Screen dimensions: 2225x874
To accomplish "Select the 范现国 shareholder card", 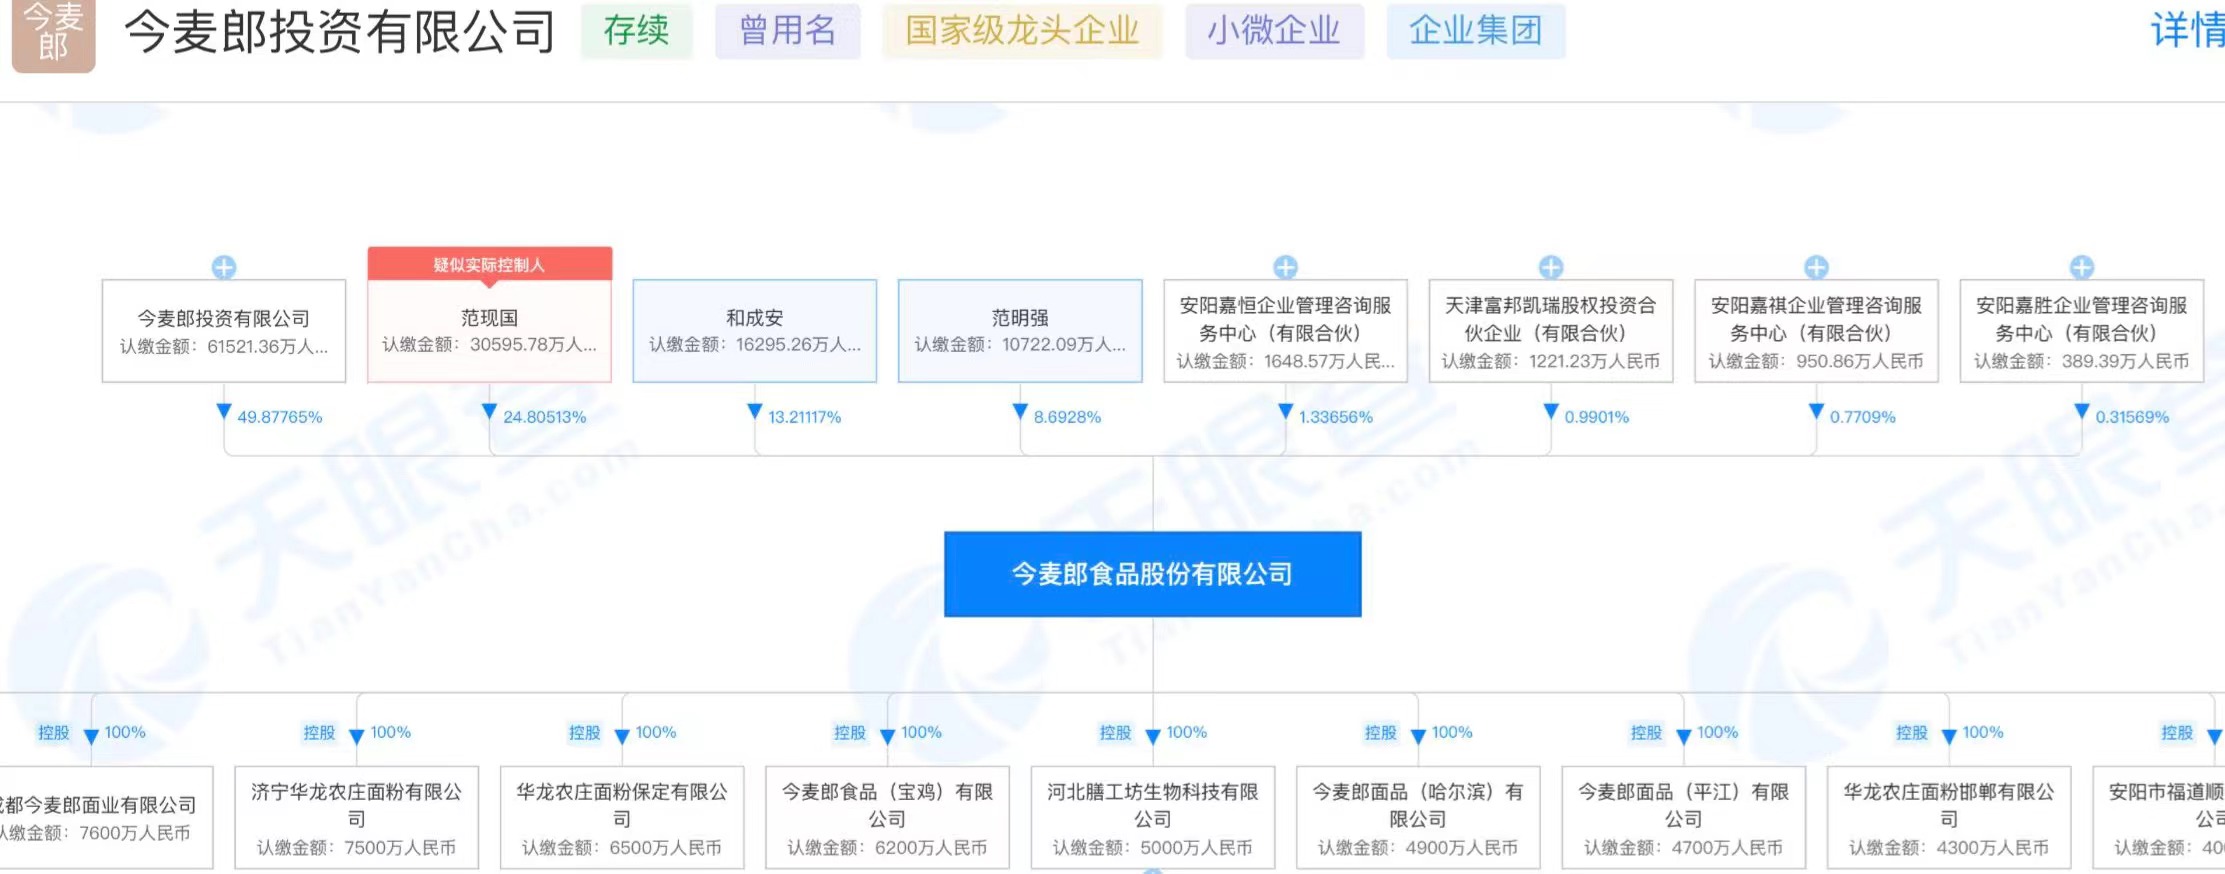I will [489, 331].
